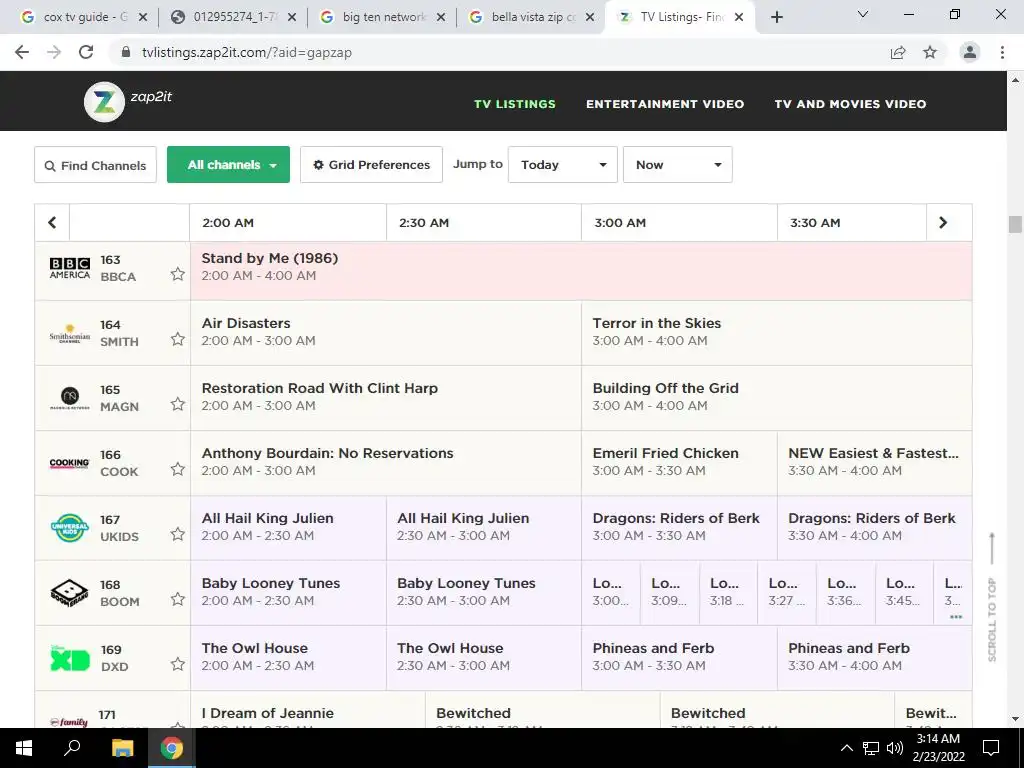Open taskbar clock showing 3:14 AM
1024x768 pixels.
[938, 748]
